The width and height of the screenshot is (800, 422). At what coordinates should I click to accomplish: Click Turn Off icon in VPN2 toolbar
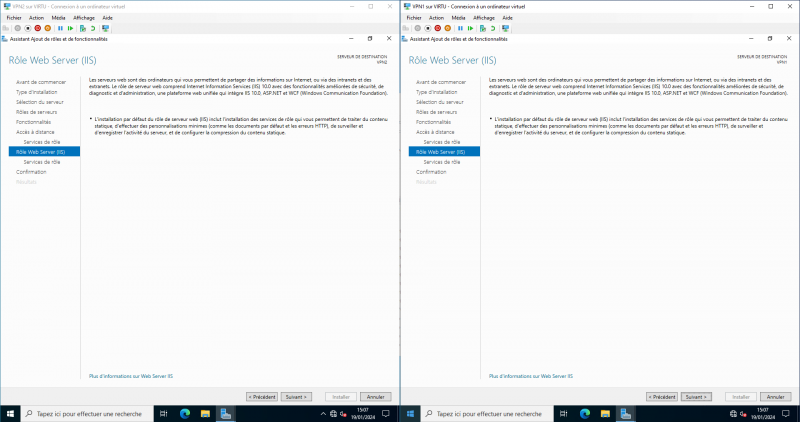click(x=28, y=29)
